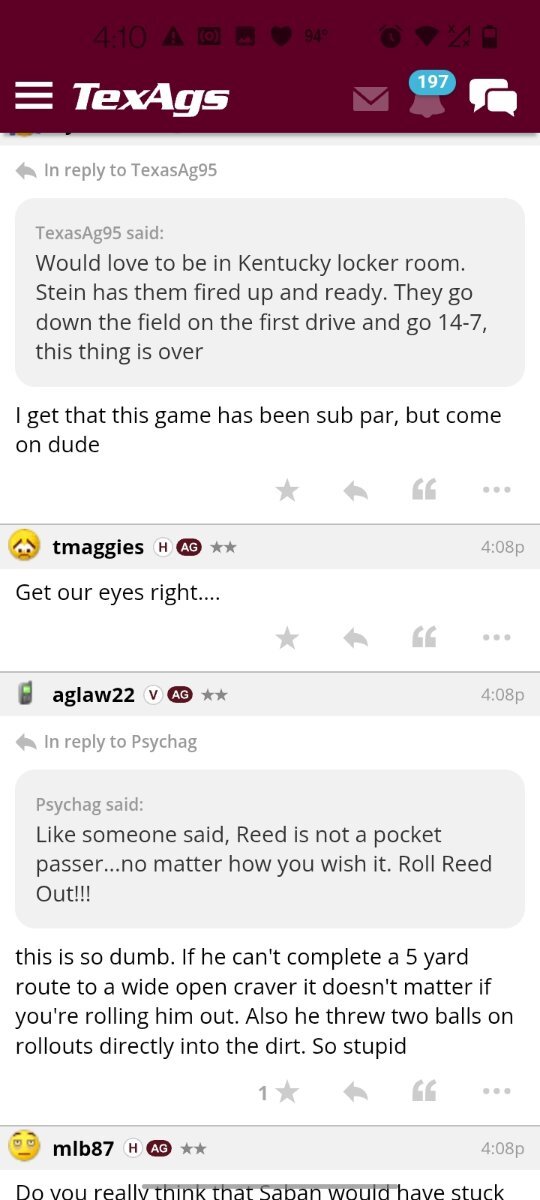
Task: Quote tmaggies' post
Action: [x=424, y=637]
